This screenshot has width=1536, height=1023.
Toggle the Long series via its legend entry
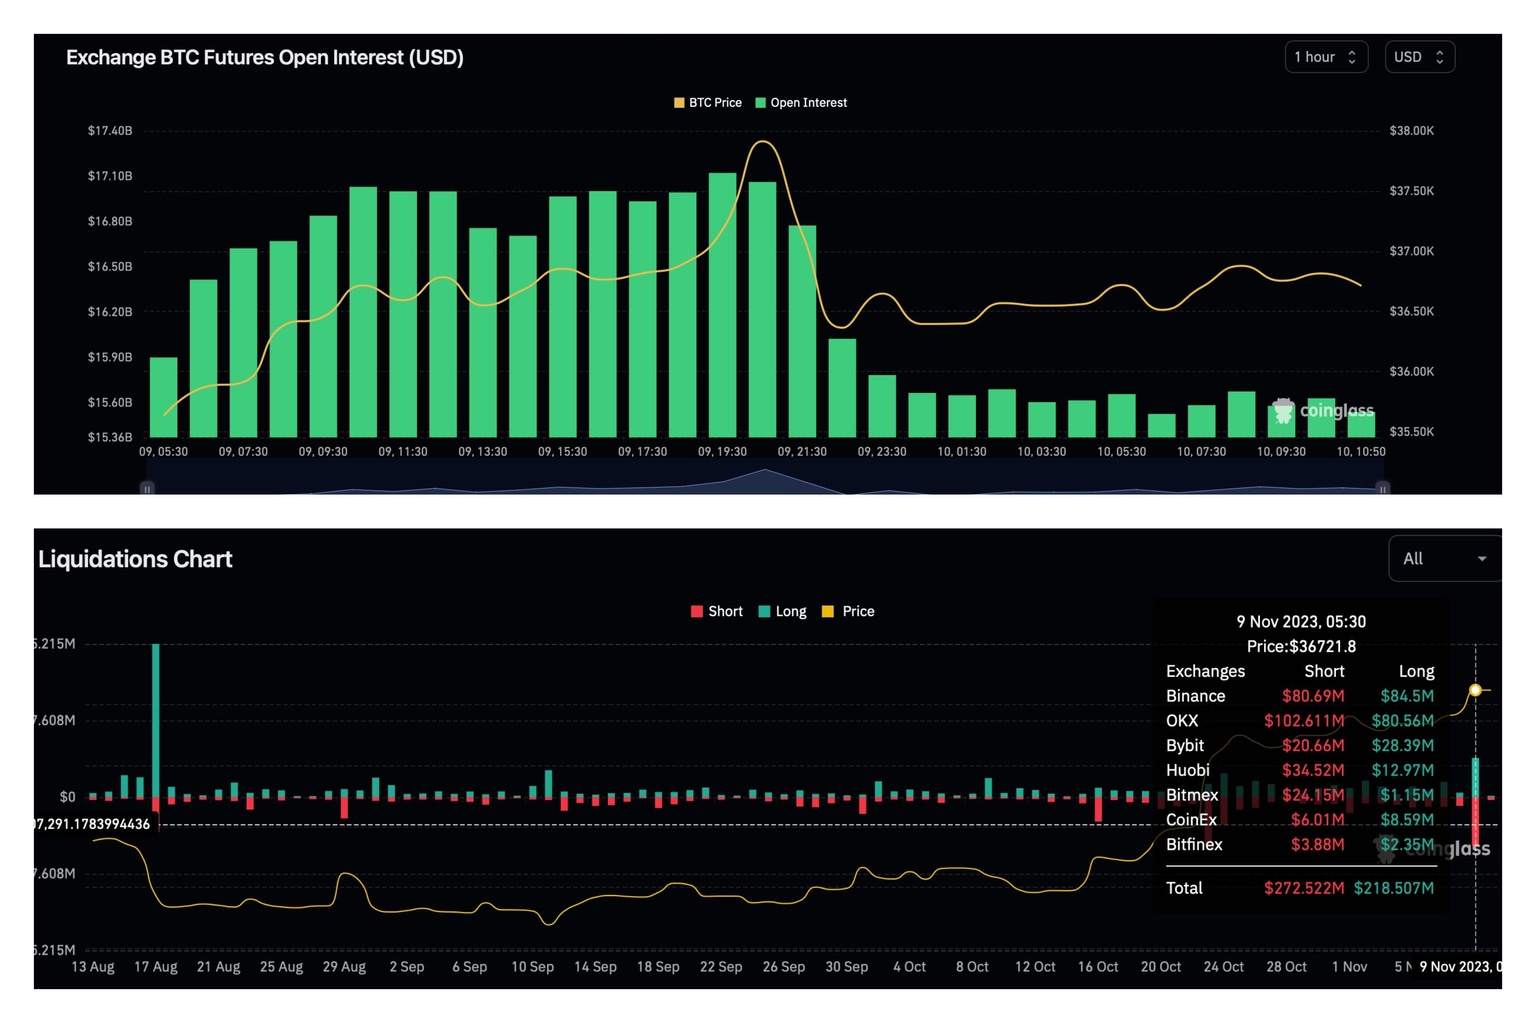click(x=783, y=611)
